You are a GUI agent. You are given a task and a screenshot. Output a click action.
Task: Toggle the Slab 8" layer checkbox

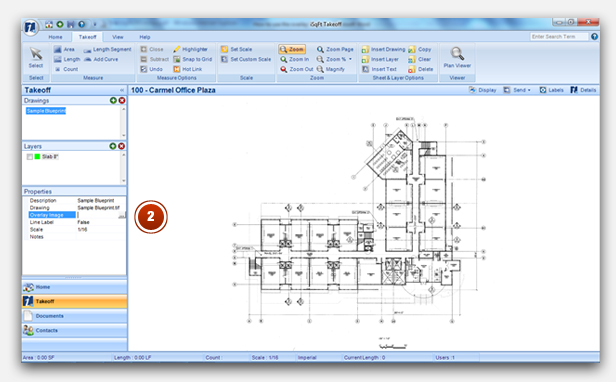[29, 157]
